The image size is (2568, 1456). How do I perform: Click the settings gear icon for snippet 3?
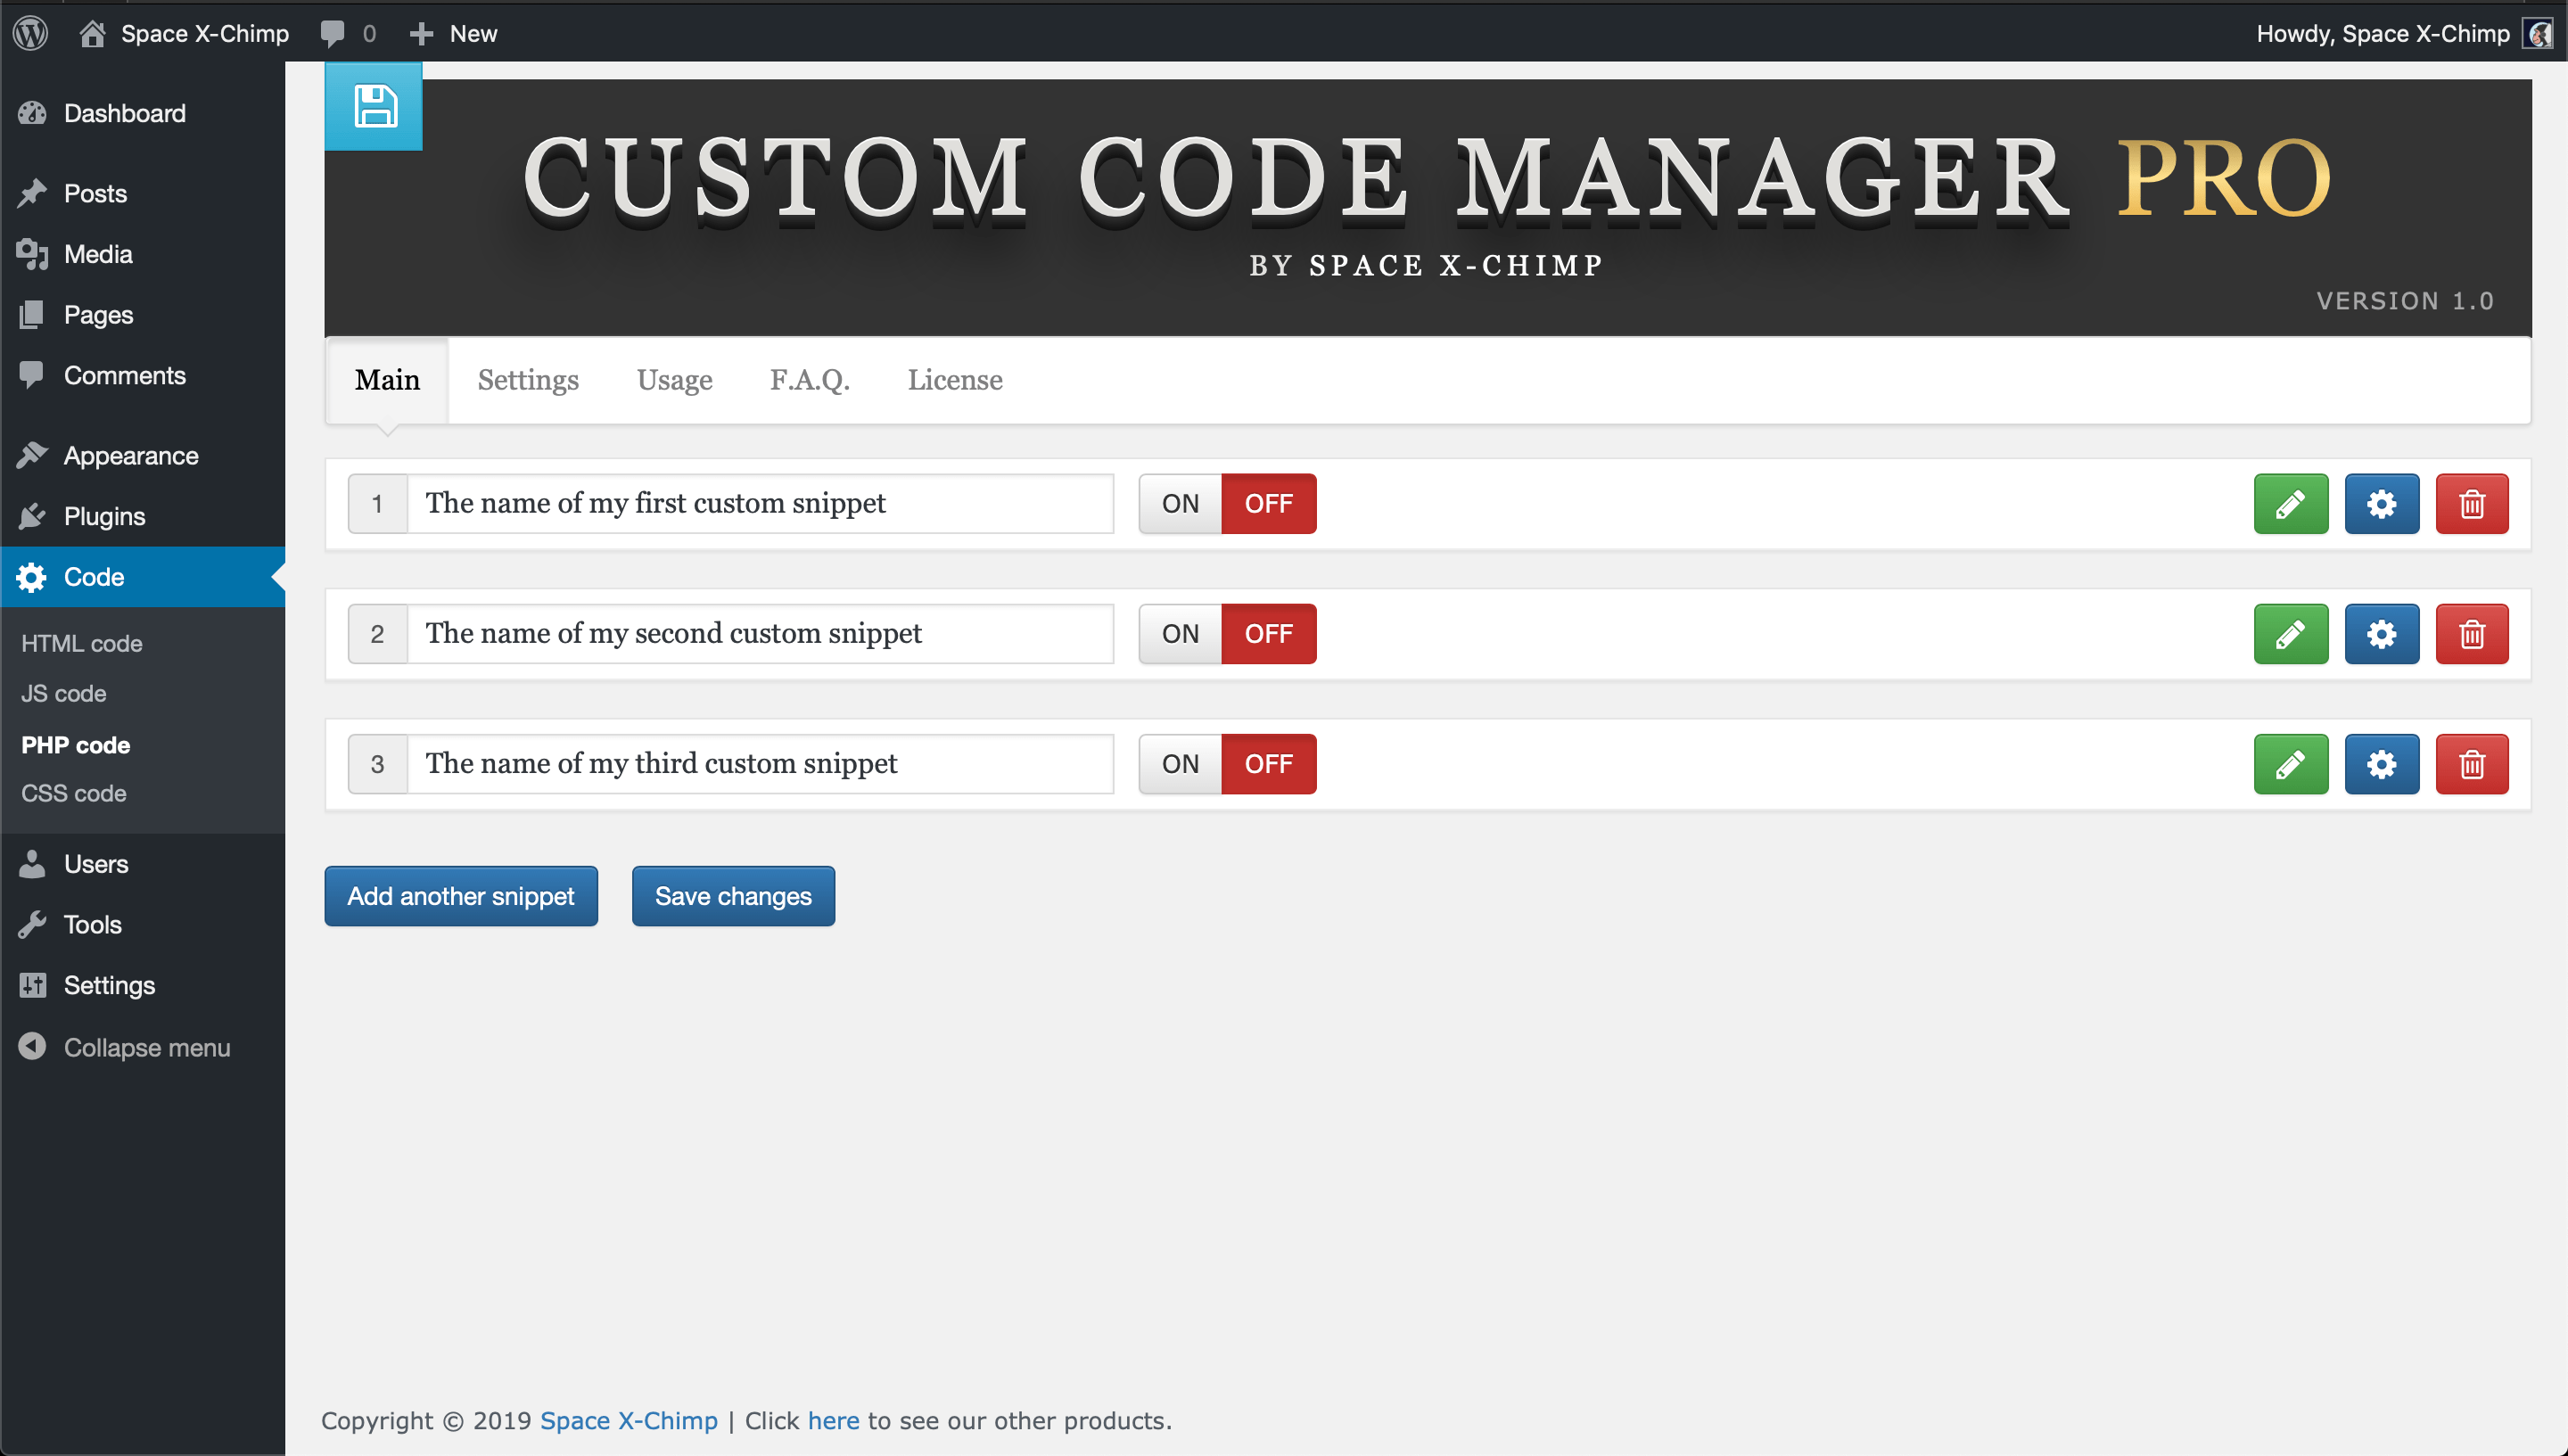pos(2381,763)
